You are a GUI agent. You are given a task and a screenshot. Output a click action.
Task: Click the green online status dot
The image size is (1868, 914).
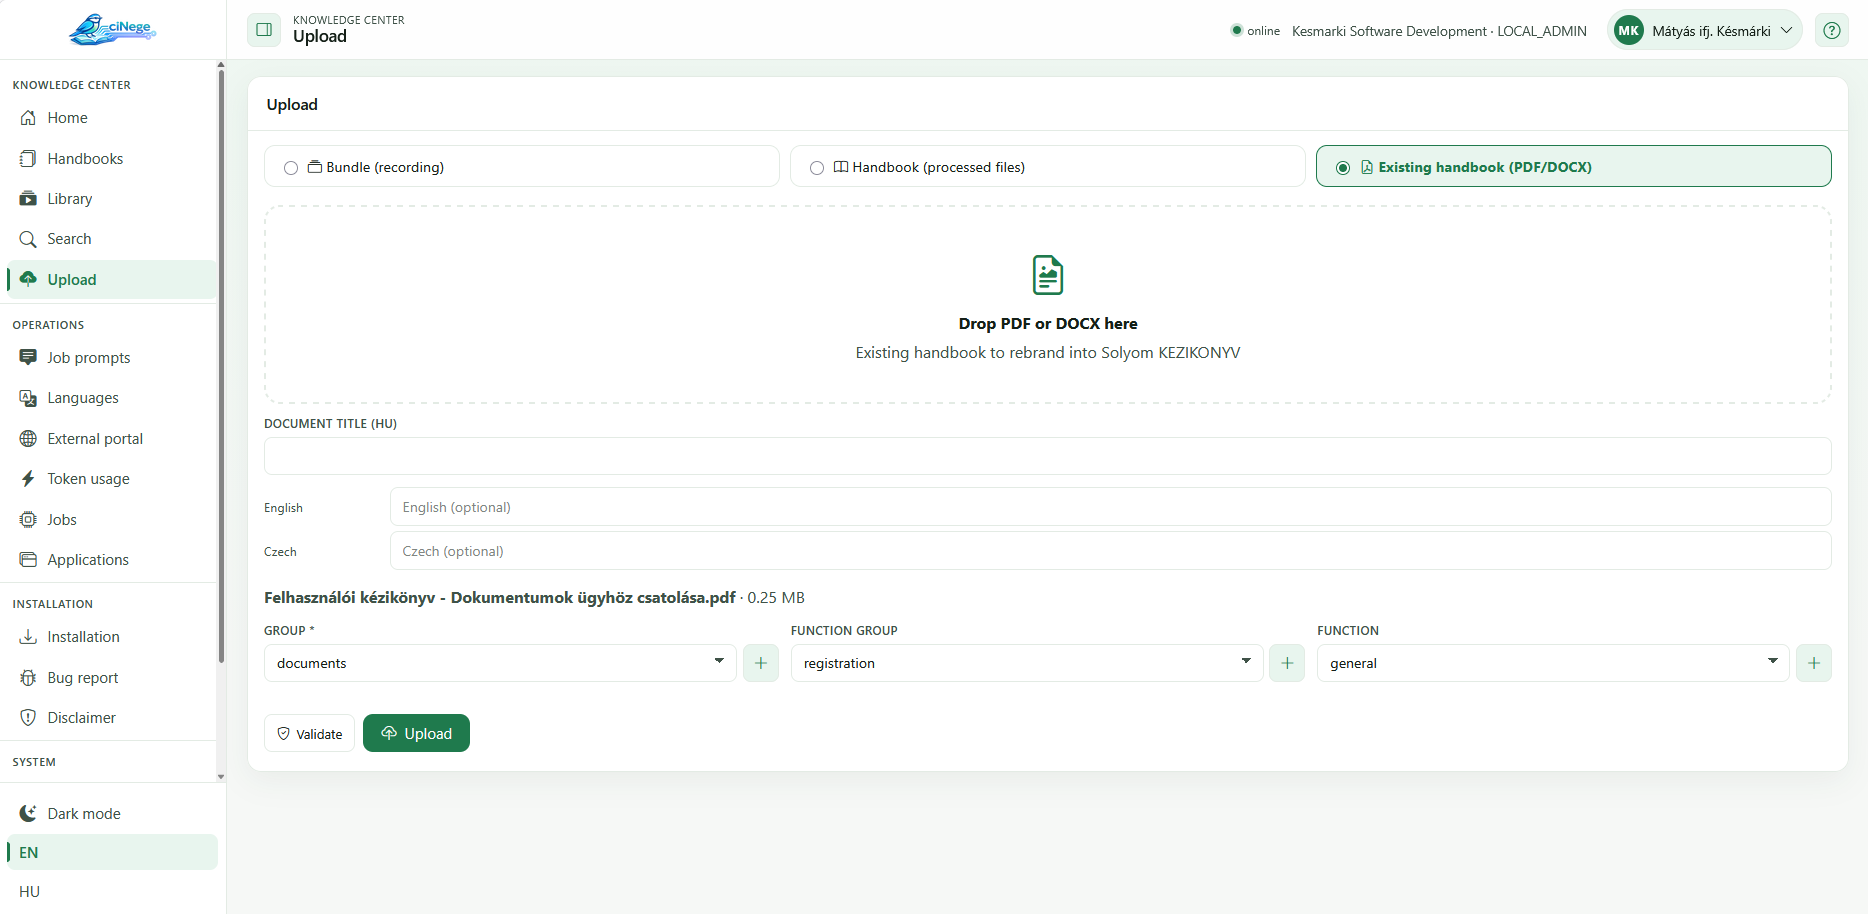point(1237,30)
